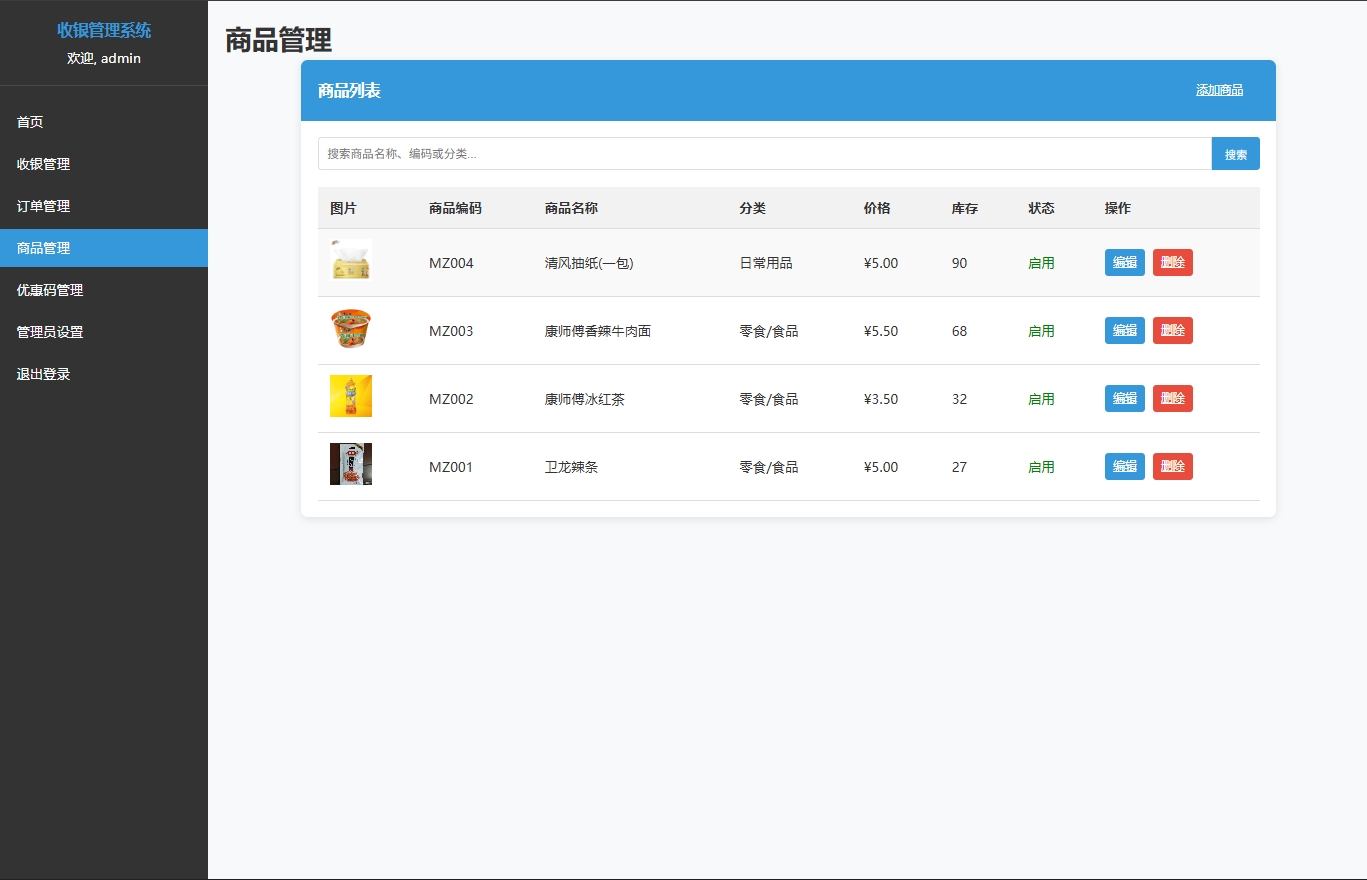Viewport: 1367px width, 880px height.
Task: Click the stock value 90
Action: pos(960,263)
